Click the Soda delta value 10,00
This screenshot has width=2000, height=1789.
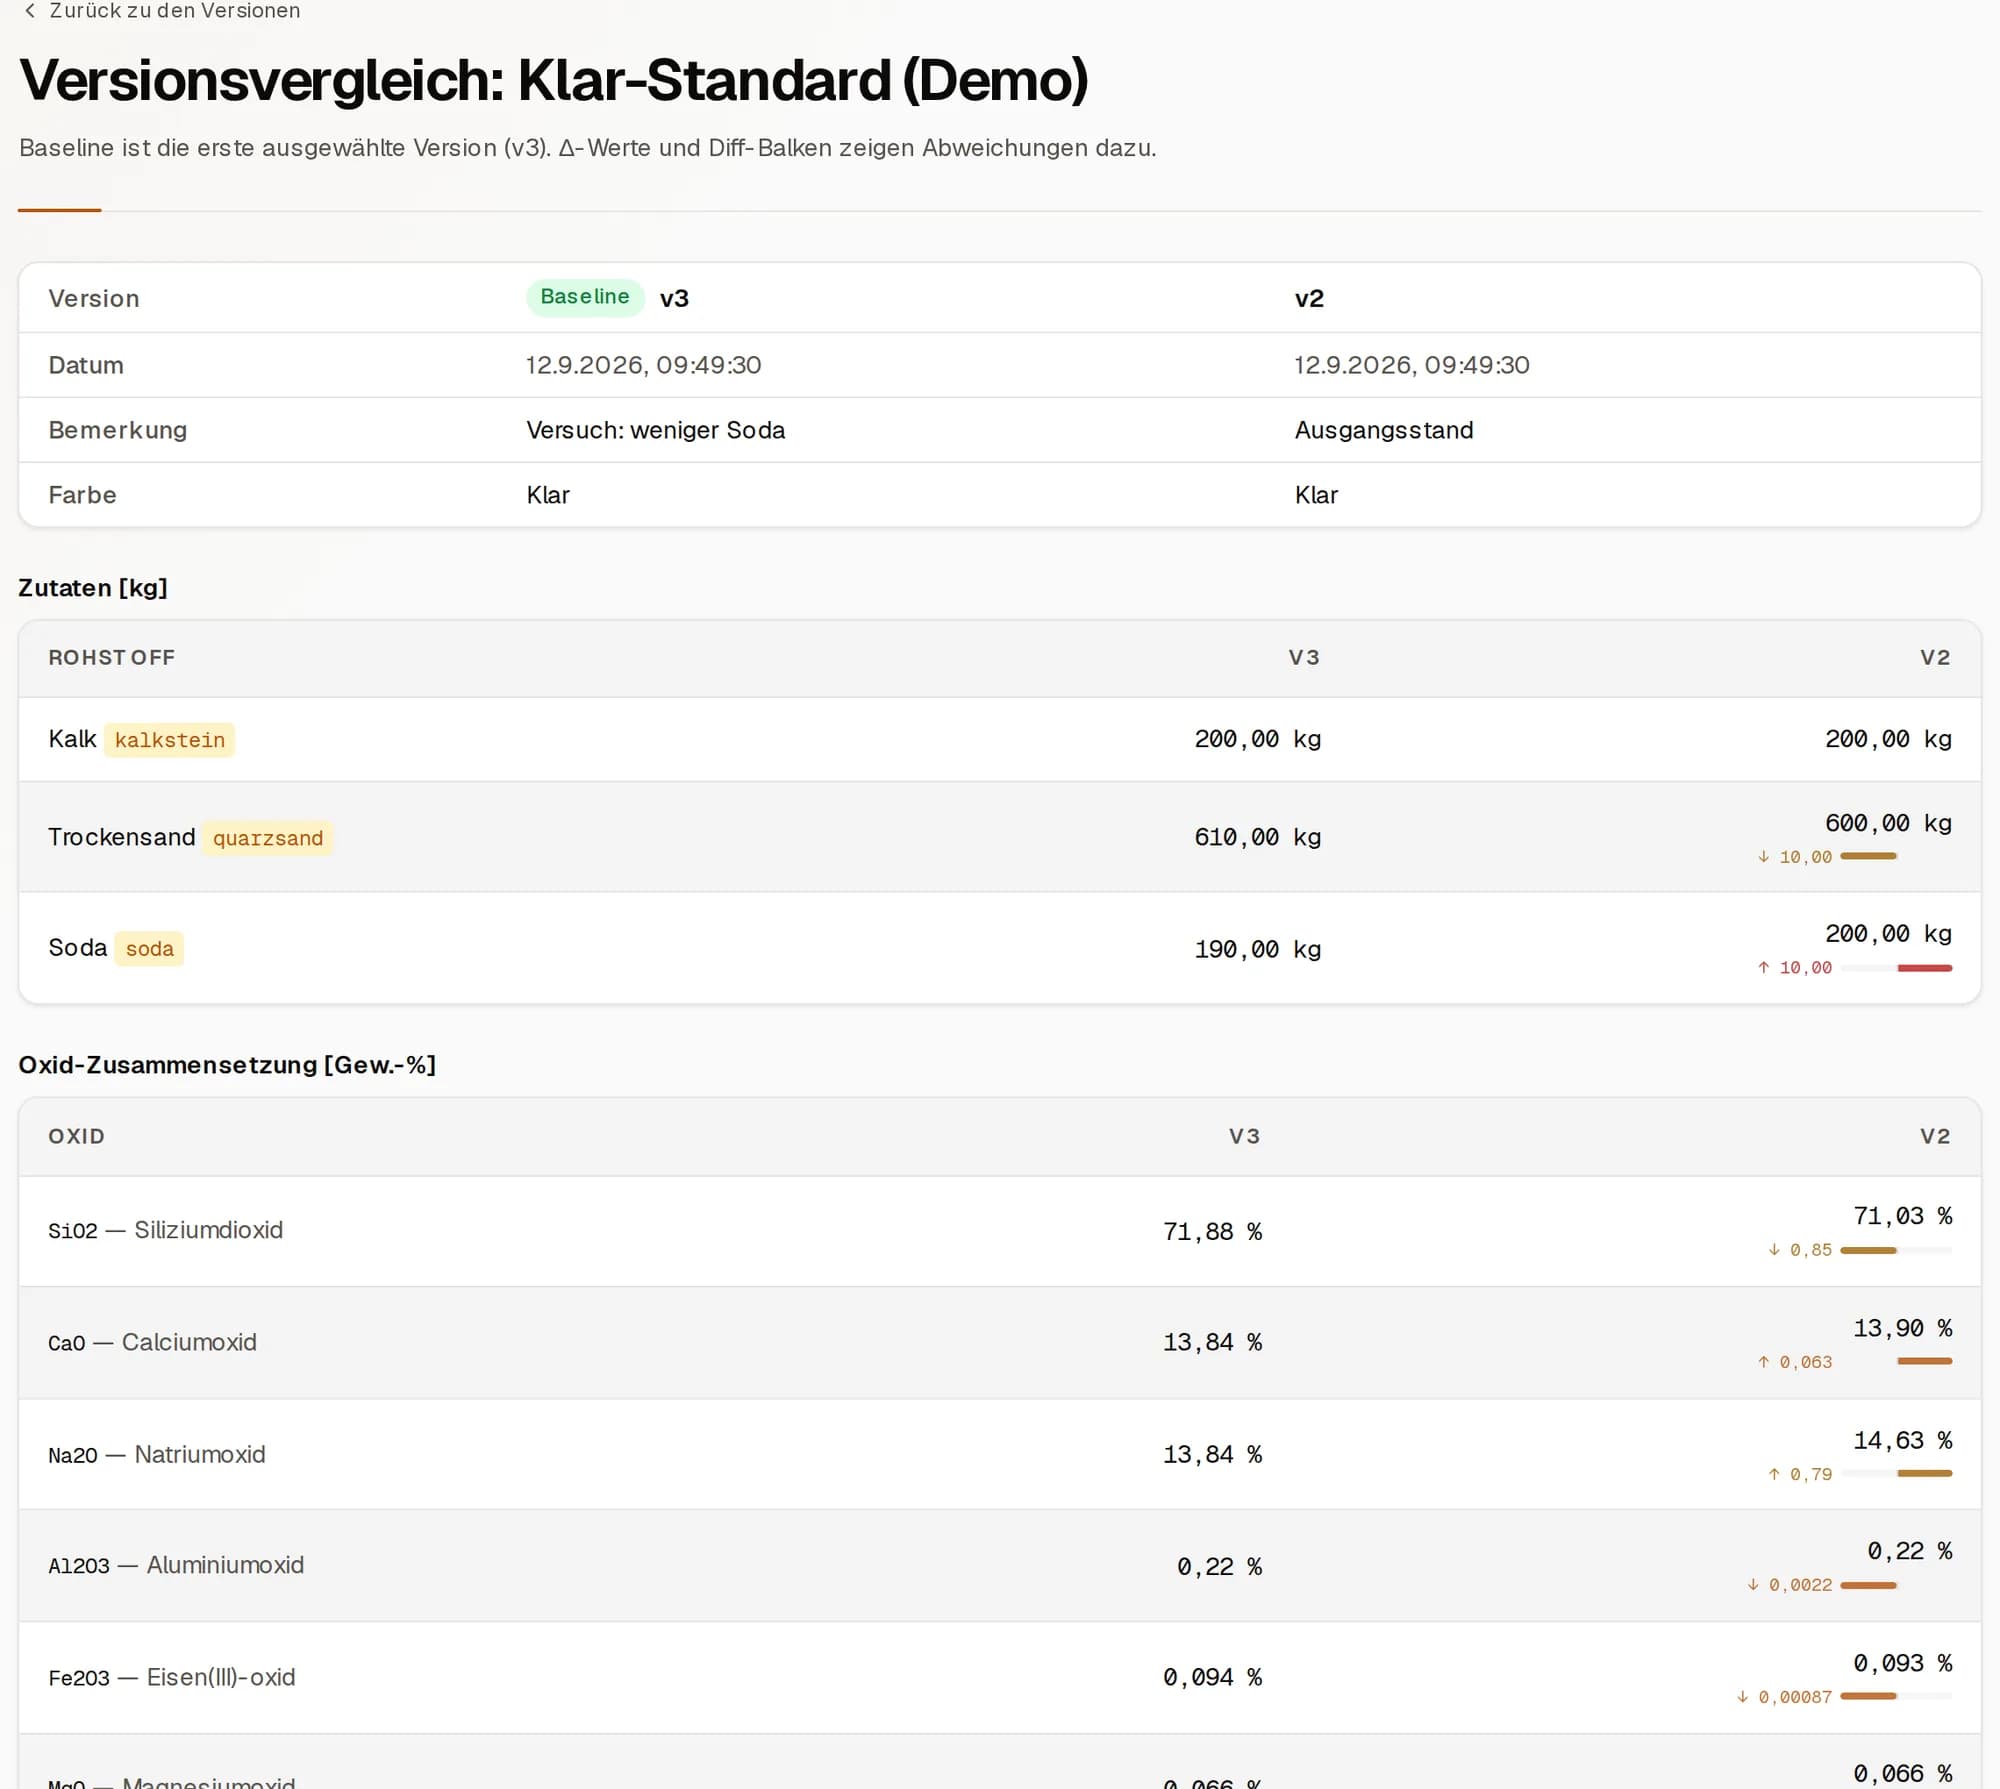[x=1806, y=967]
